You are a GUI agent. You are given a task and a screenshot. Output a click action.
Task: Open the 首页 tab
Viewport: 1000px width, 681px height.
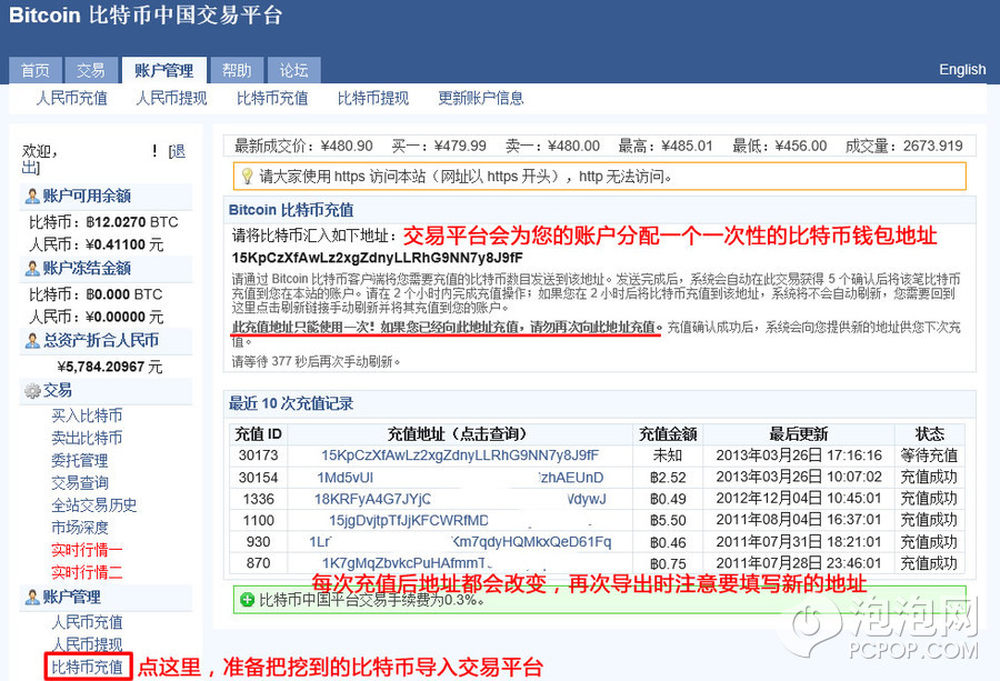pyautogui.click(x=35, y=70)
